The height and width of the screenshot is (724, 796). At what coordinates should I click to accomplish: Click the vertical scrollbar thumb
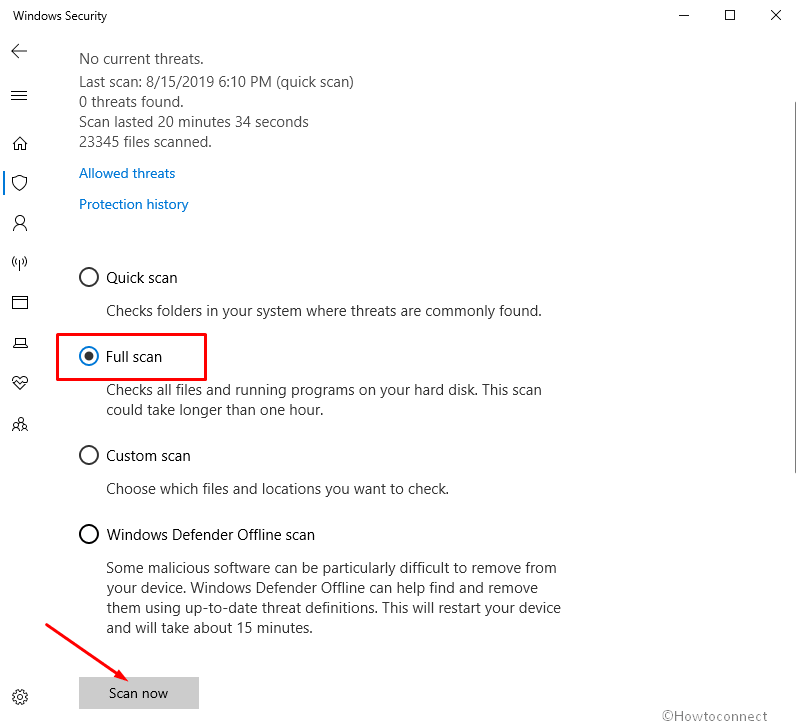(x=793, y=287)
